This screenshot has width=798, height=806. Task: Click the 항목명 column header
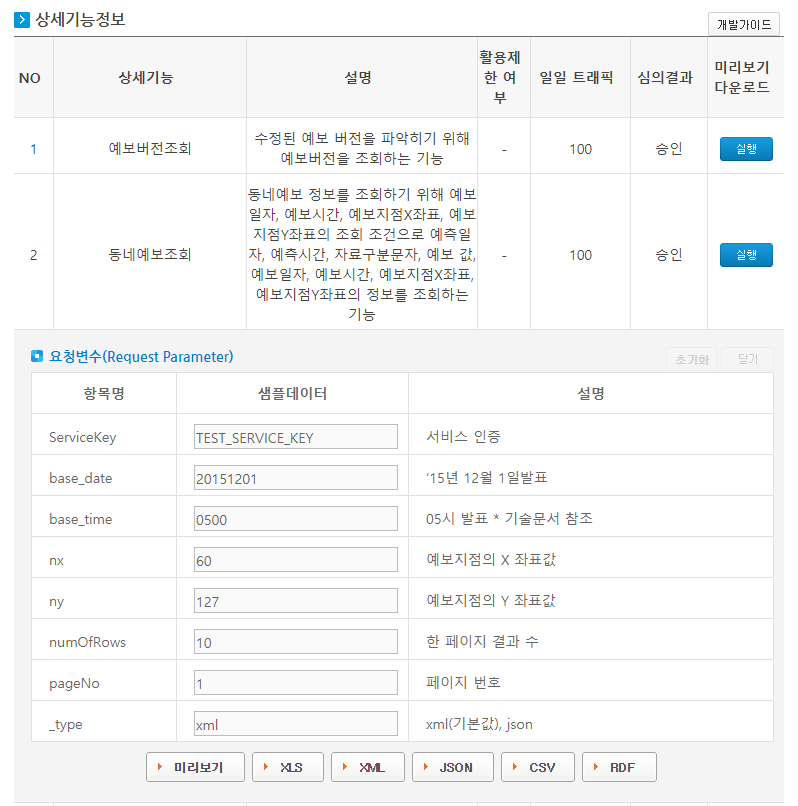(x=104, y=394)
